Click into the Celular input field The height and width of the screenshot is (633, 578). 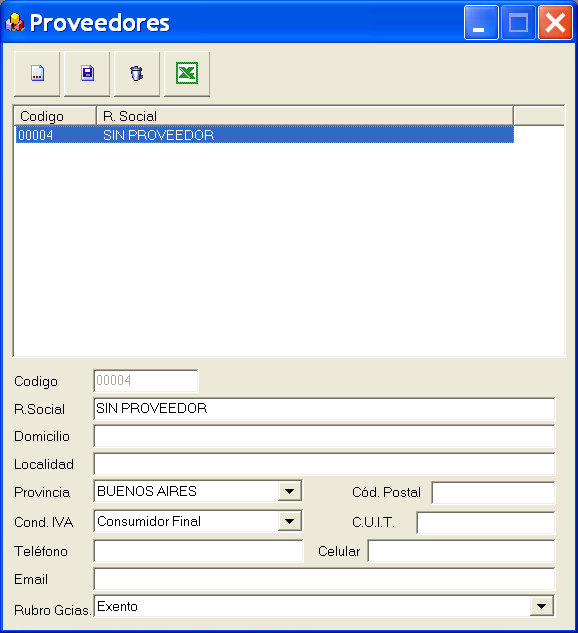[461, 551]
